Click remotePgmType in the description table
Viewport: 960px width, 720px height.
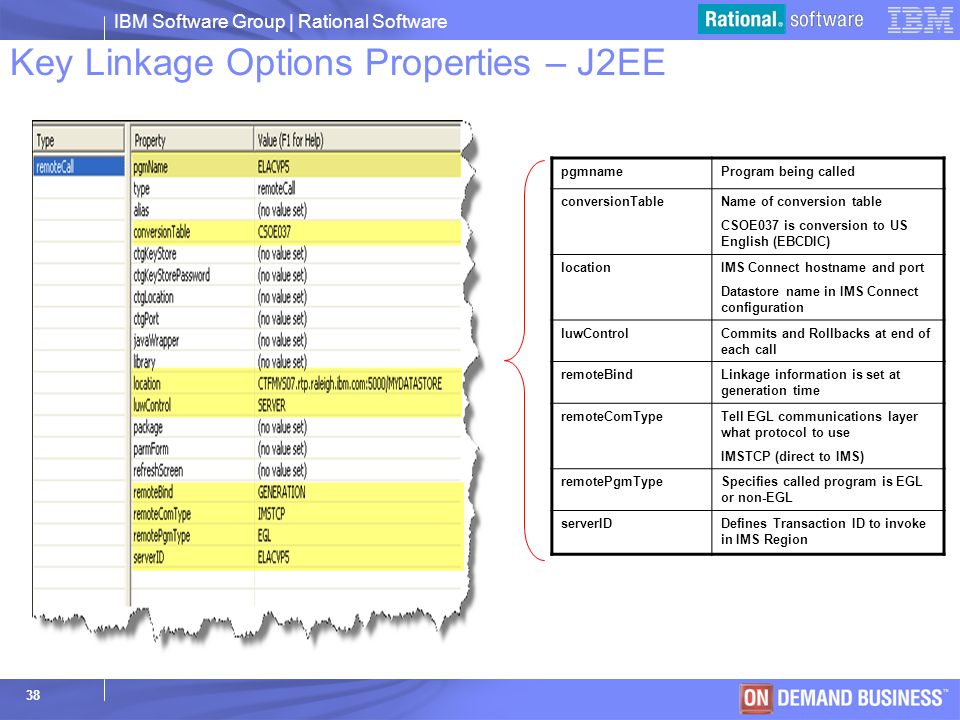[612, 482]
